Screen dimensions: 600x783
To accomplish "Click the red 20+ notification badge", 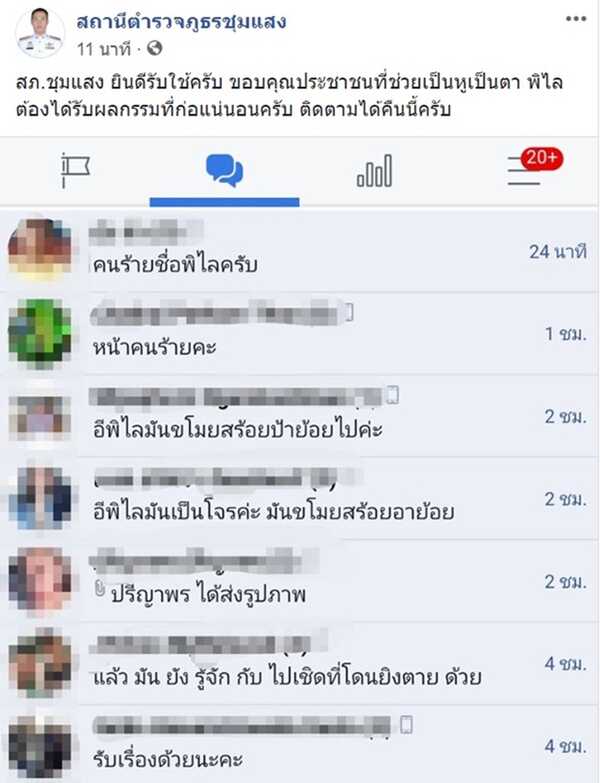I will [542, 159].
